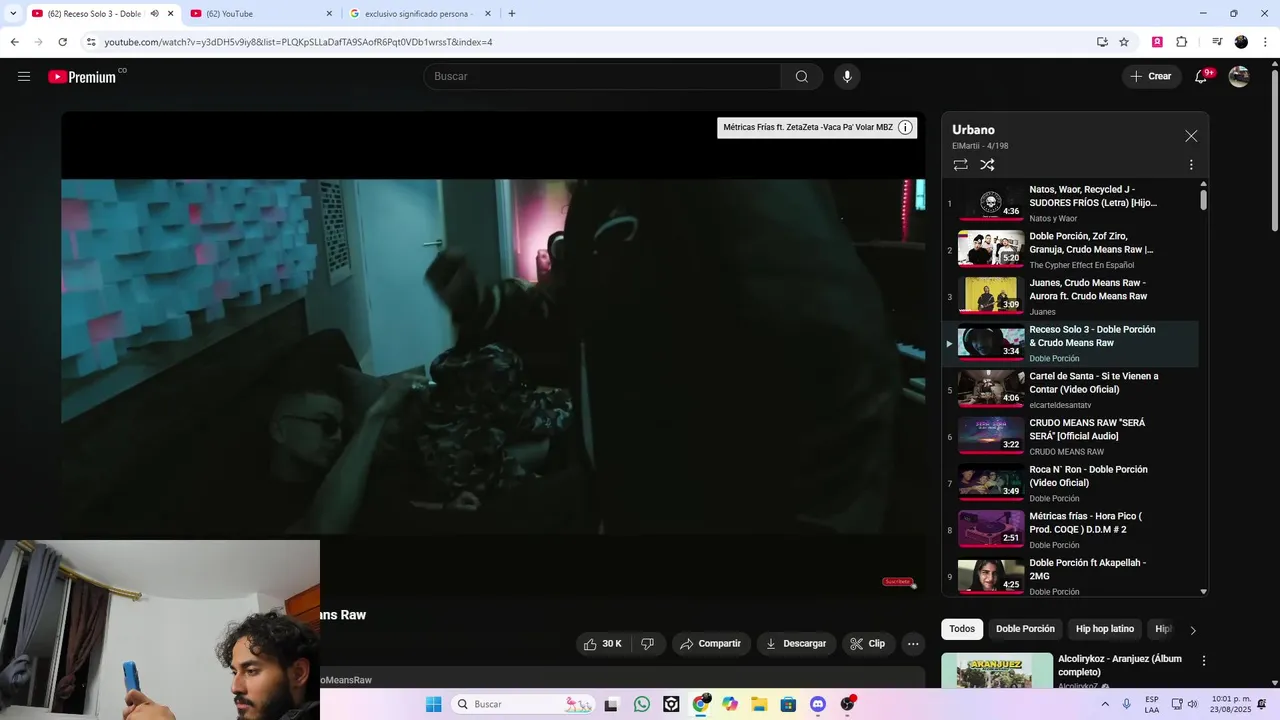Focus the YouTube Buscar search field
Screen dimensions: 1280x720
tap(602, 77)
